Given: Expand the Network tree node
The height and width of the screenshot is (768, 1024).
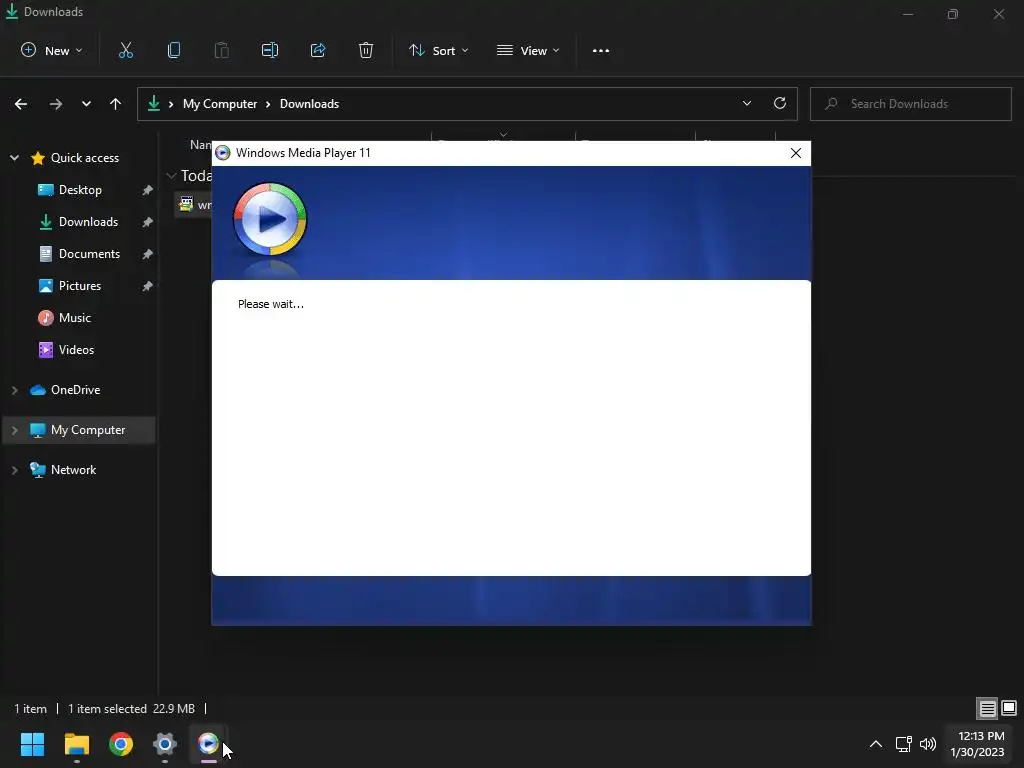Looking at the screenshot, I should point(14,470).
